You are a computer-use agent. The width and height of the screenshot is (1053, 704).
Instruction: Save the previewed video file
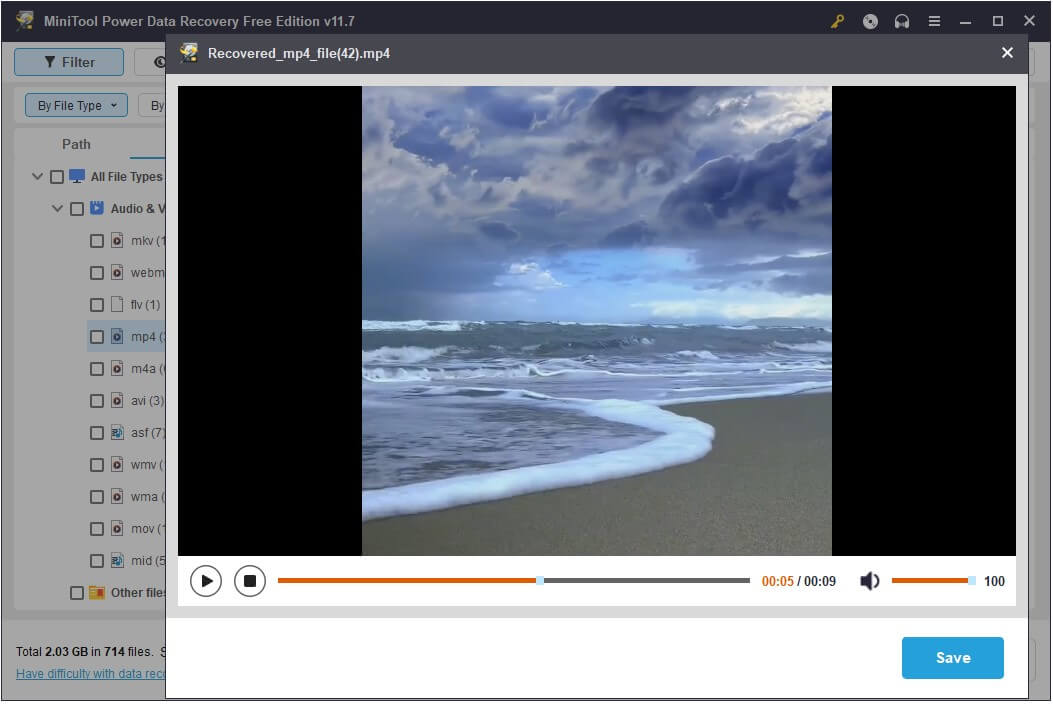pos(952,658)
